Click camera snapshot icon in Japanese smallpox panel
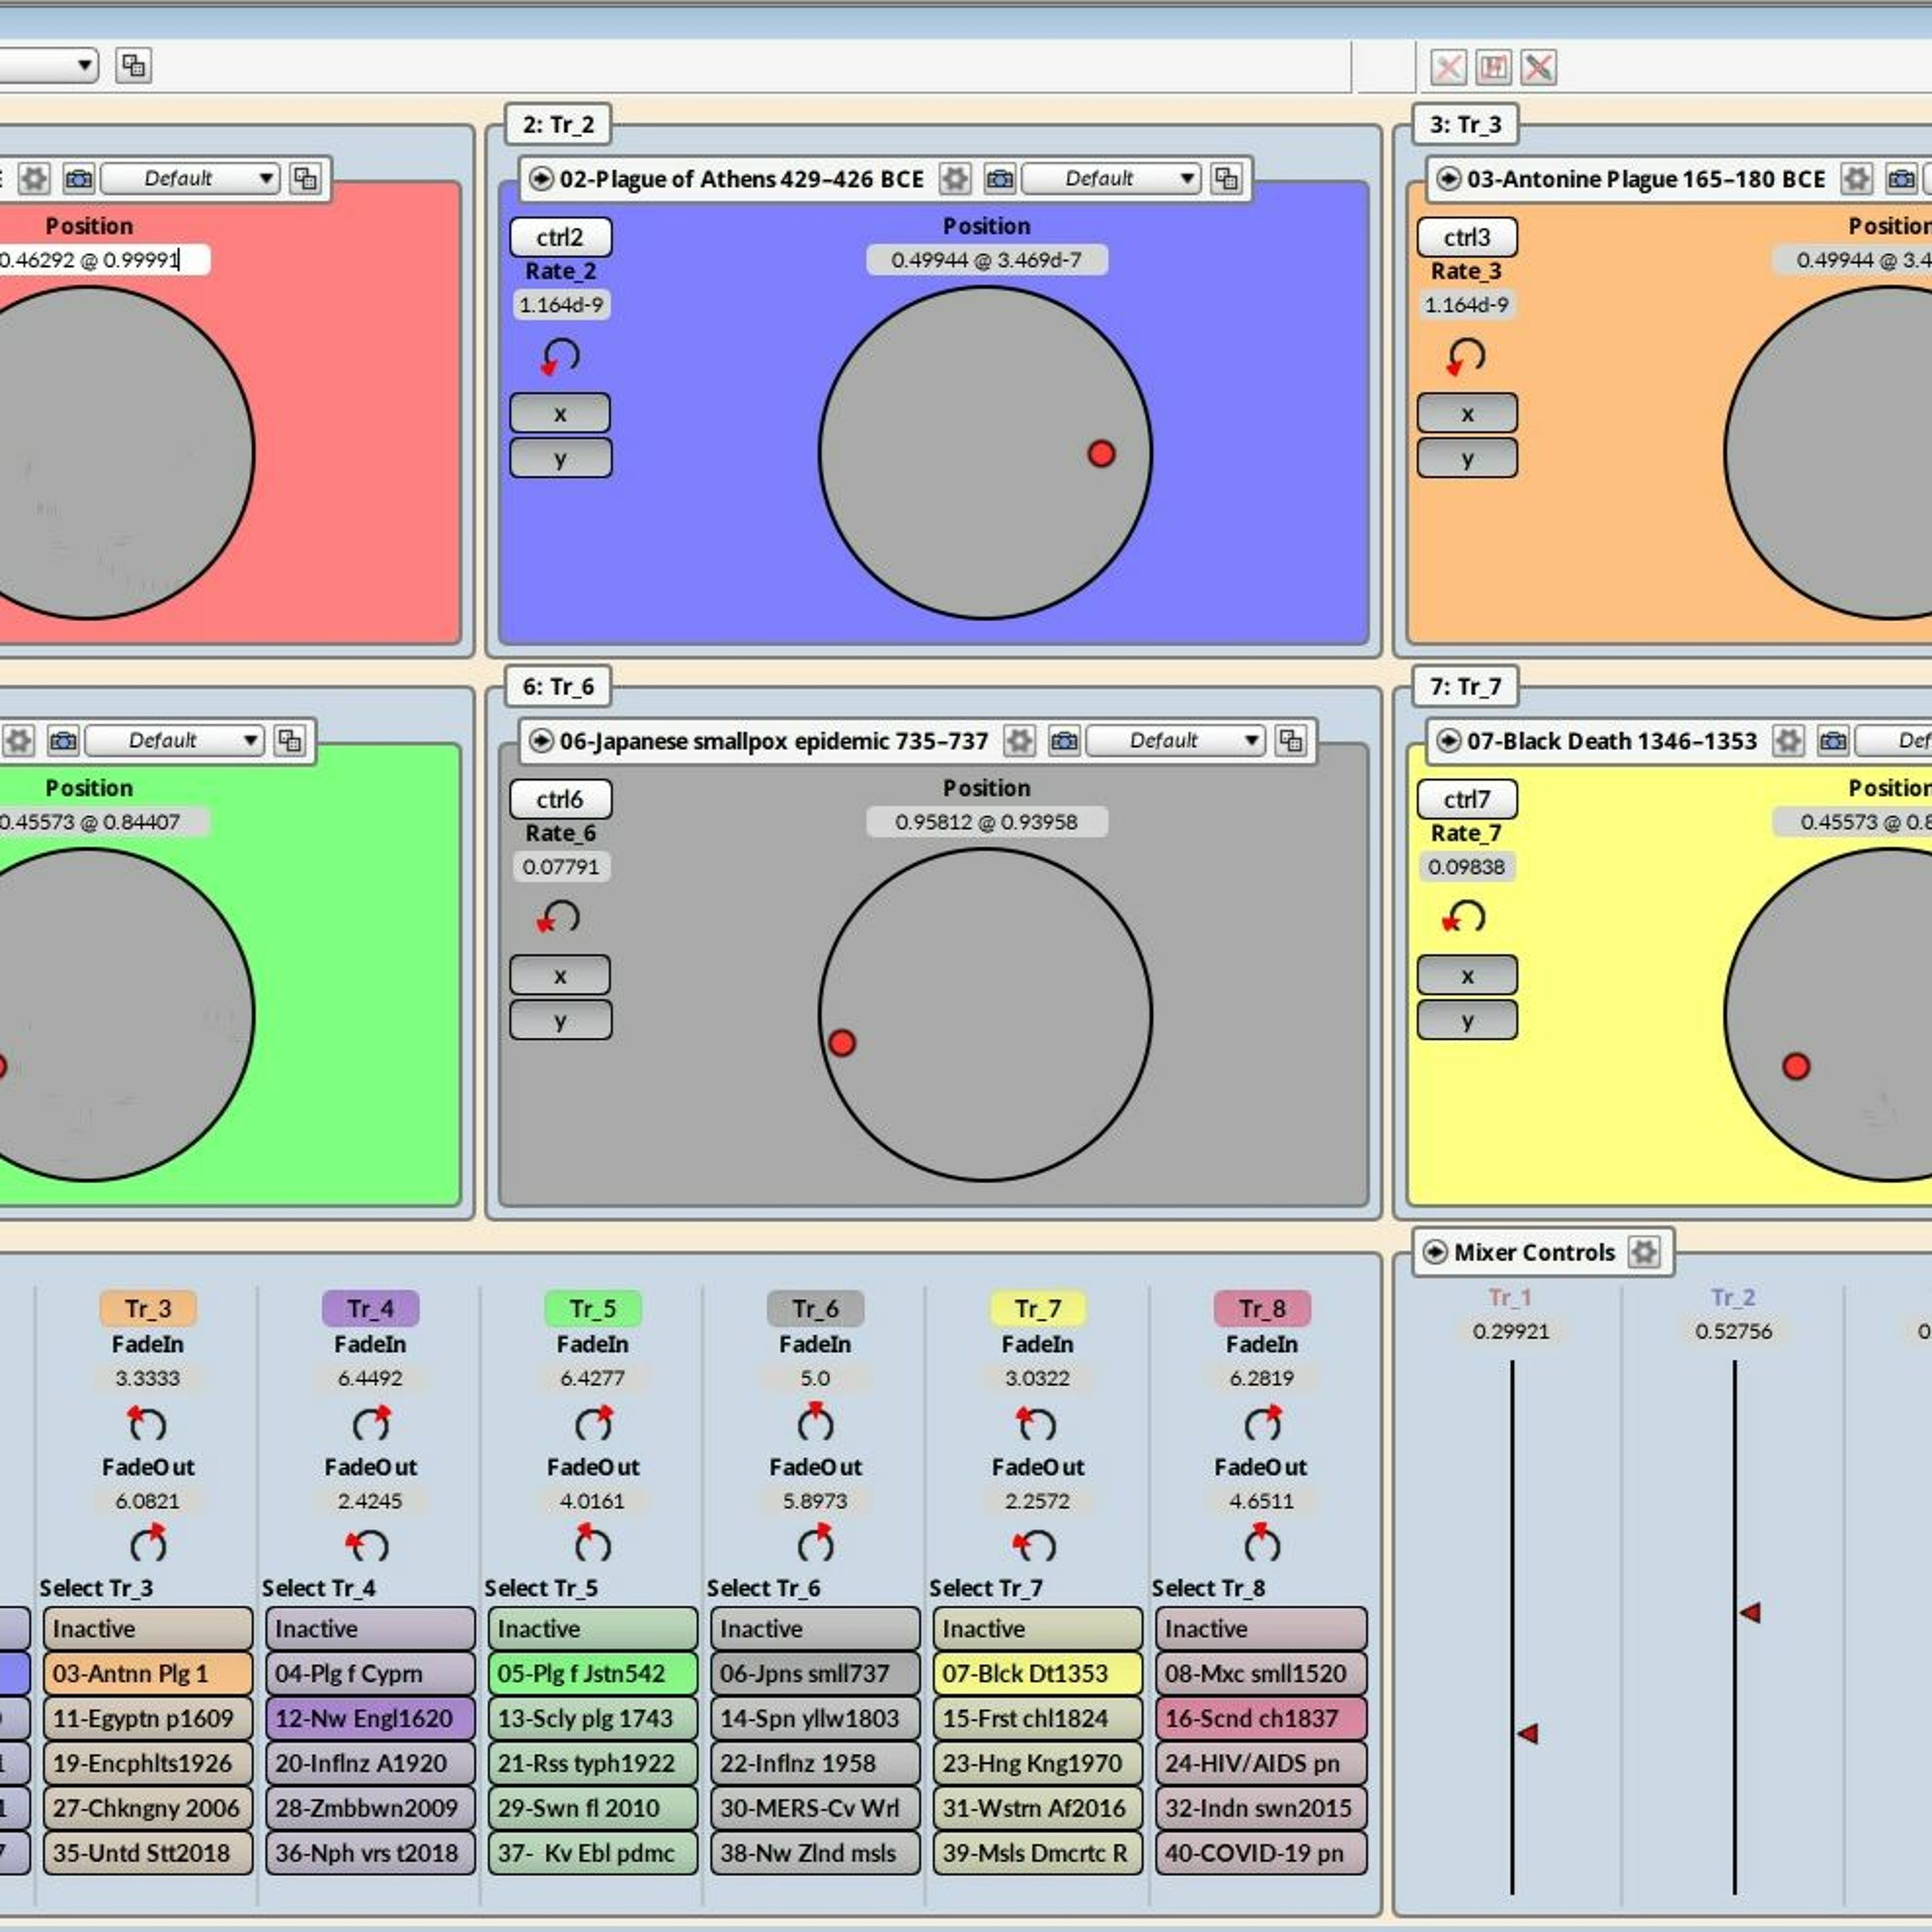 (x=1064, y=741)
